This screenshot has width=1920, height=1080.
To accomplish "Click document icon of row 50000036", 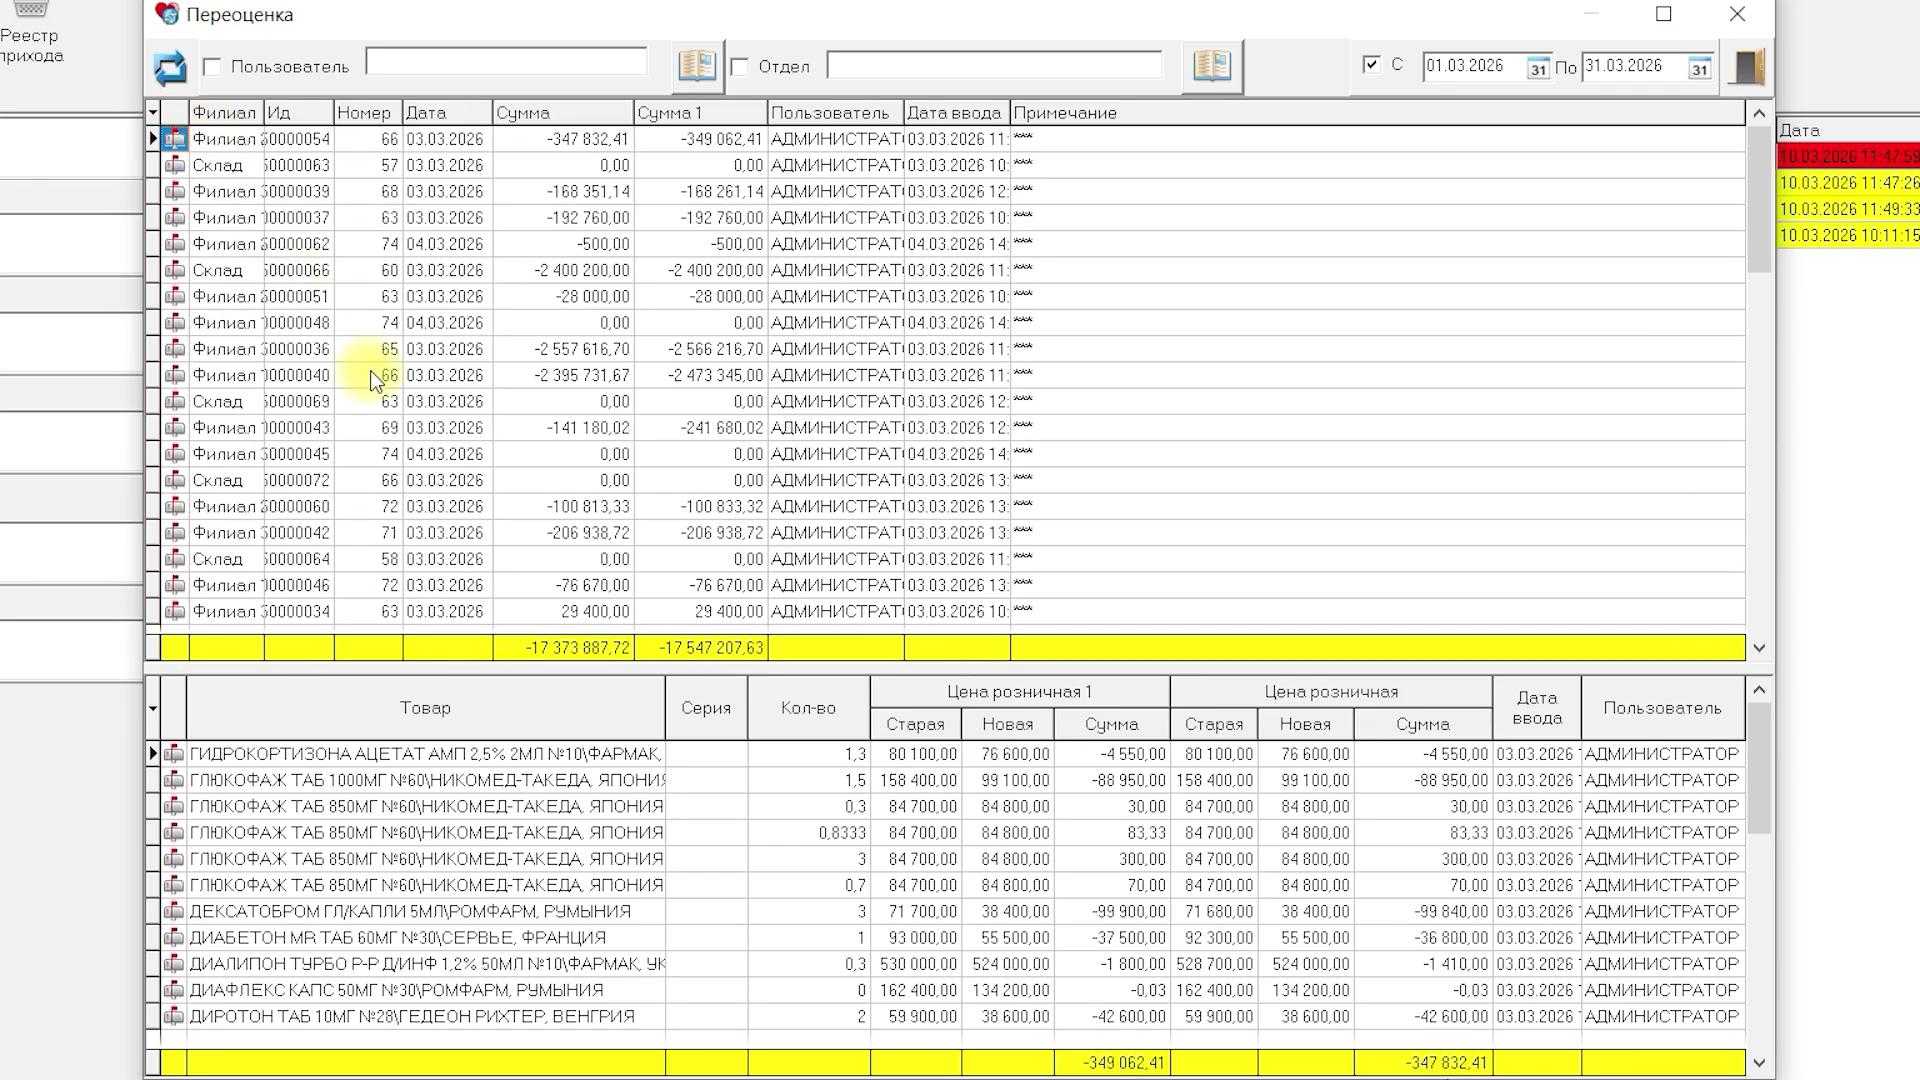I will (175, 349).
